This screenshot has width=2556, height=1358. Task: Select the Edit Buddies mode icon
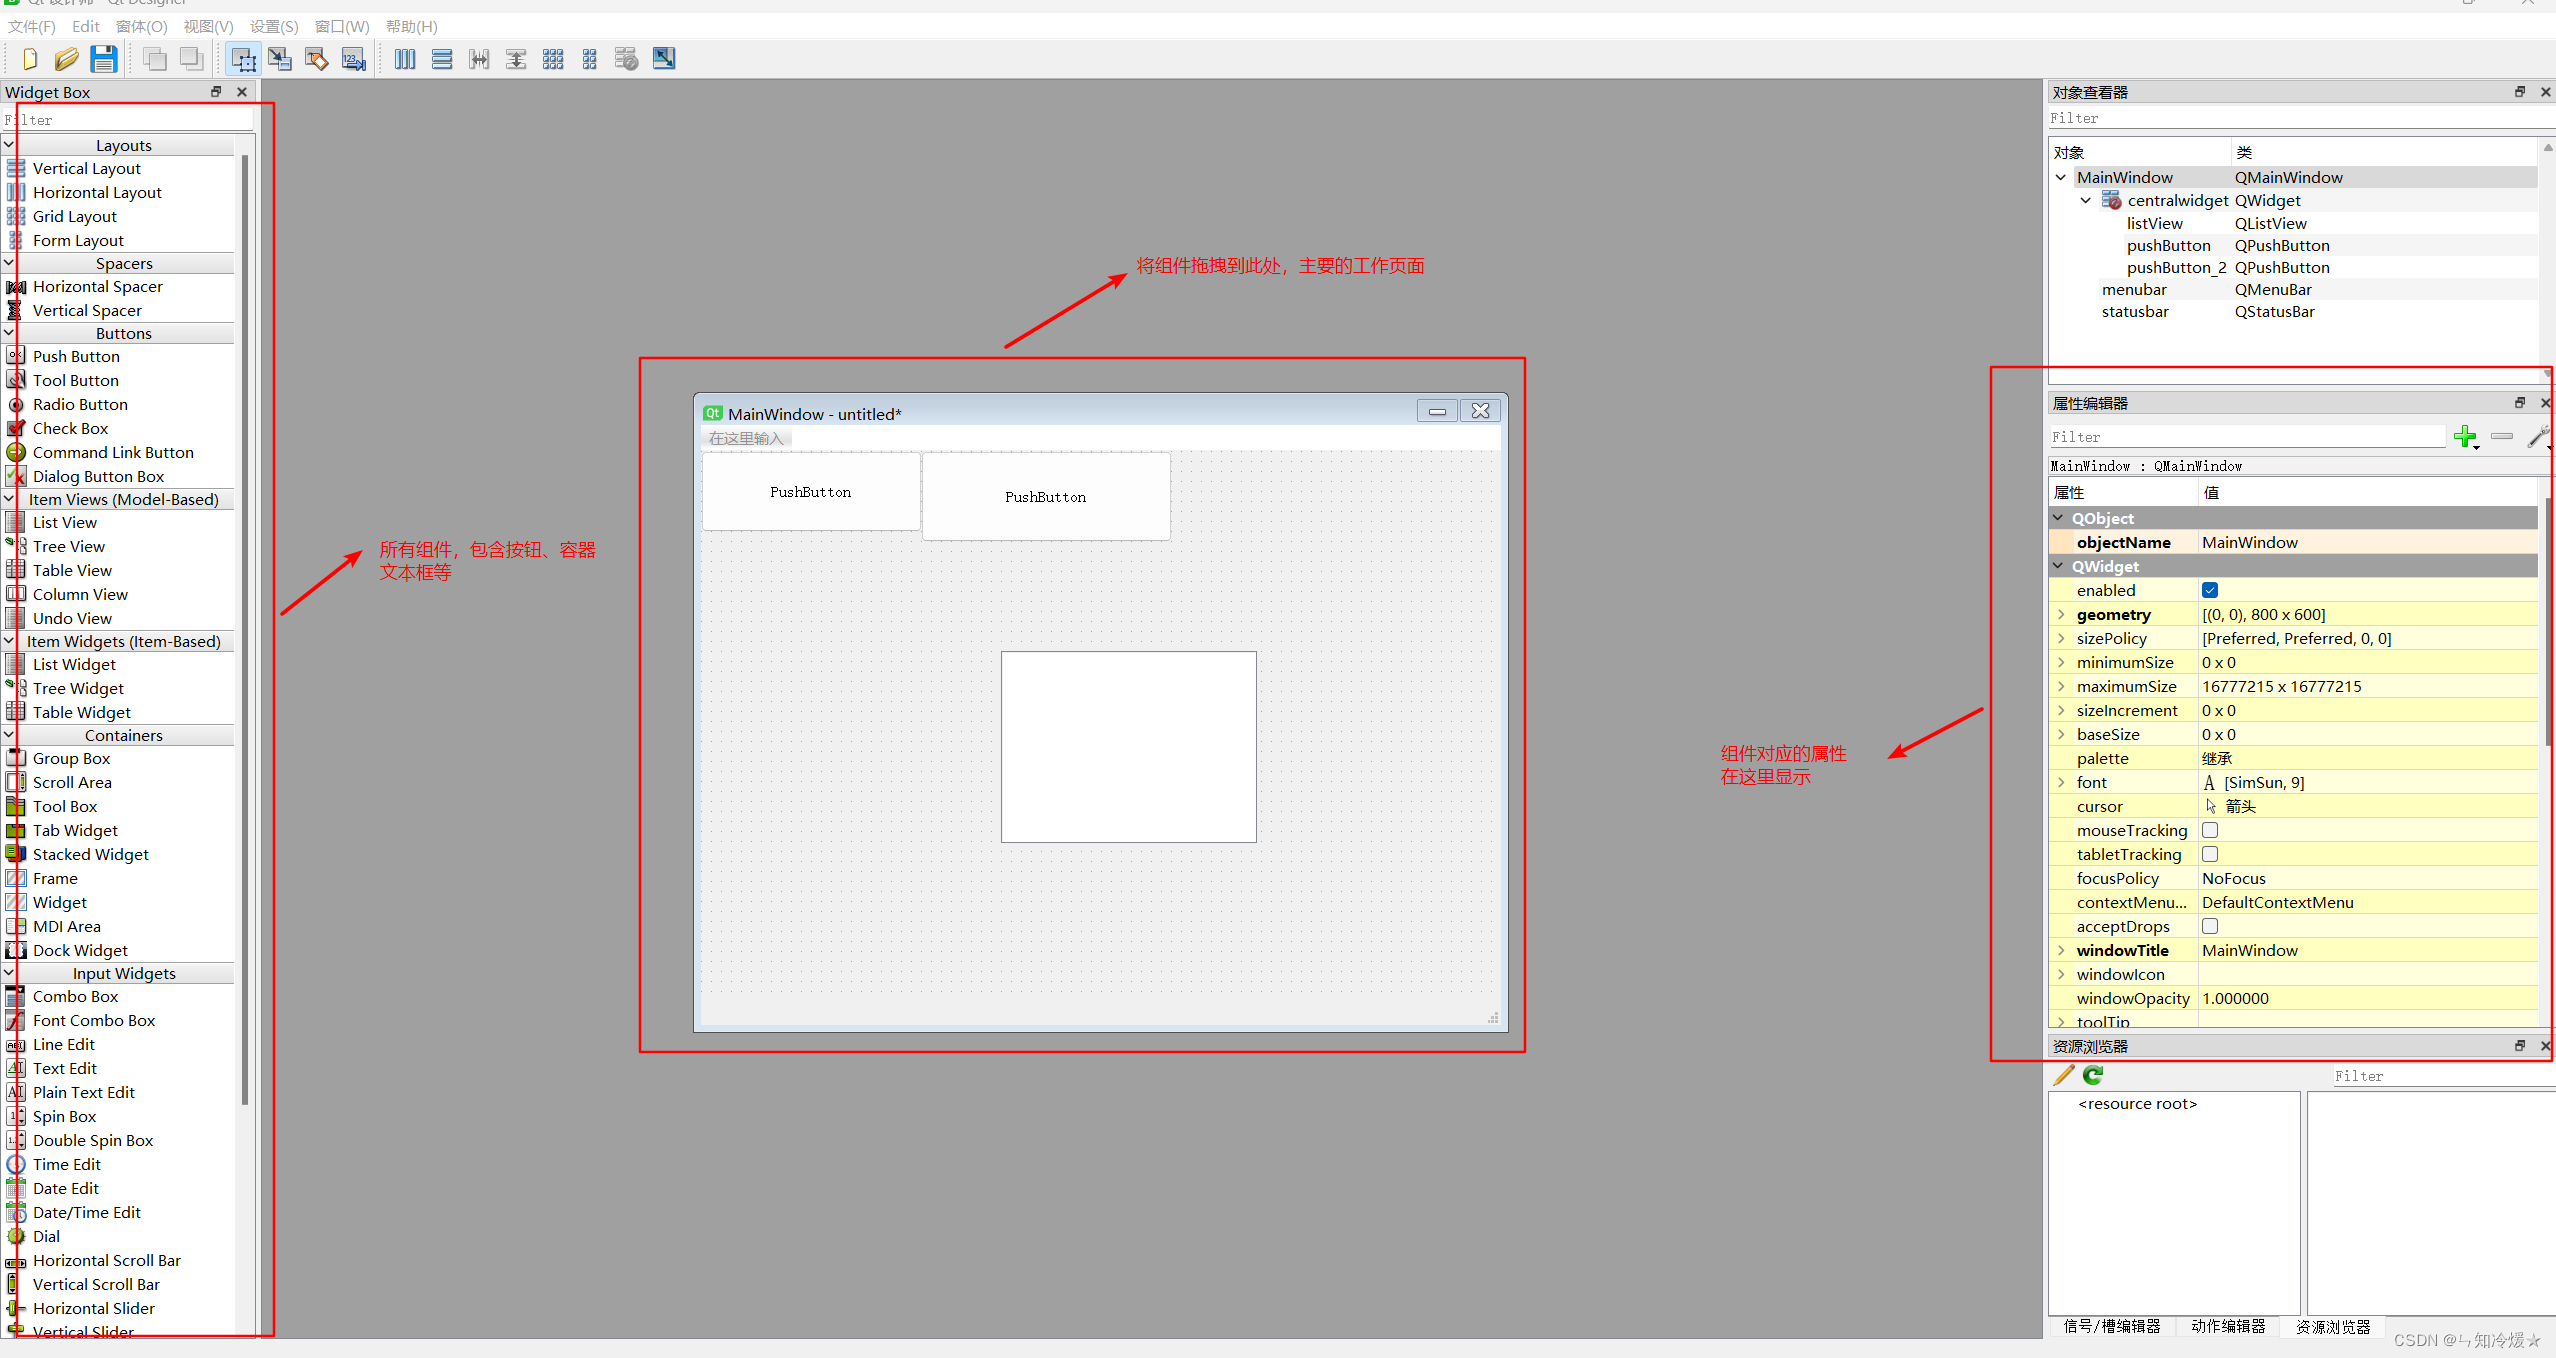[x=317, y=59]
